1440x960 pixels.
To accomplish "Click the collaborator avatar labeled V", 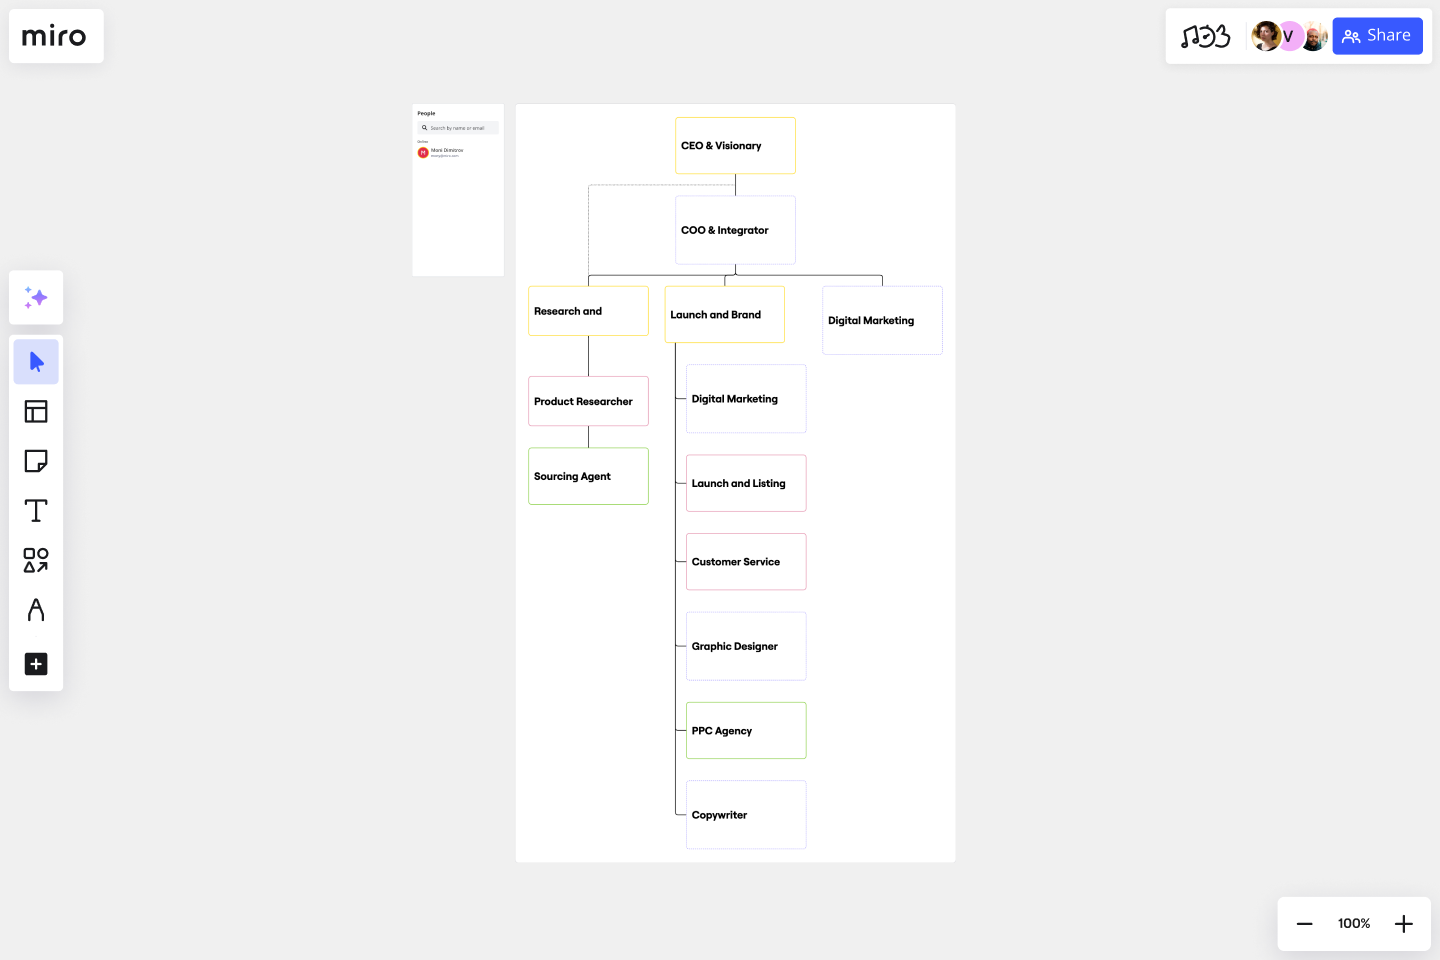I will pos(1289,36).
